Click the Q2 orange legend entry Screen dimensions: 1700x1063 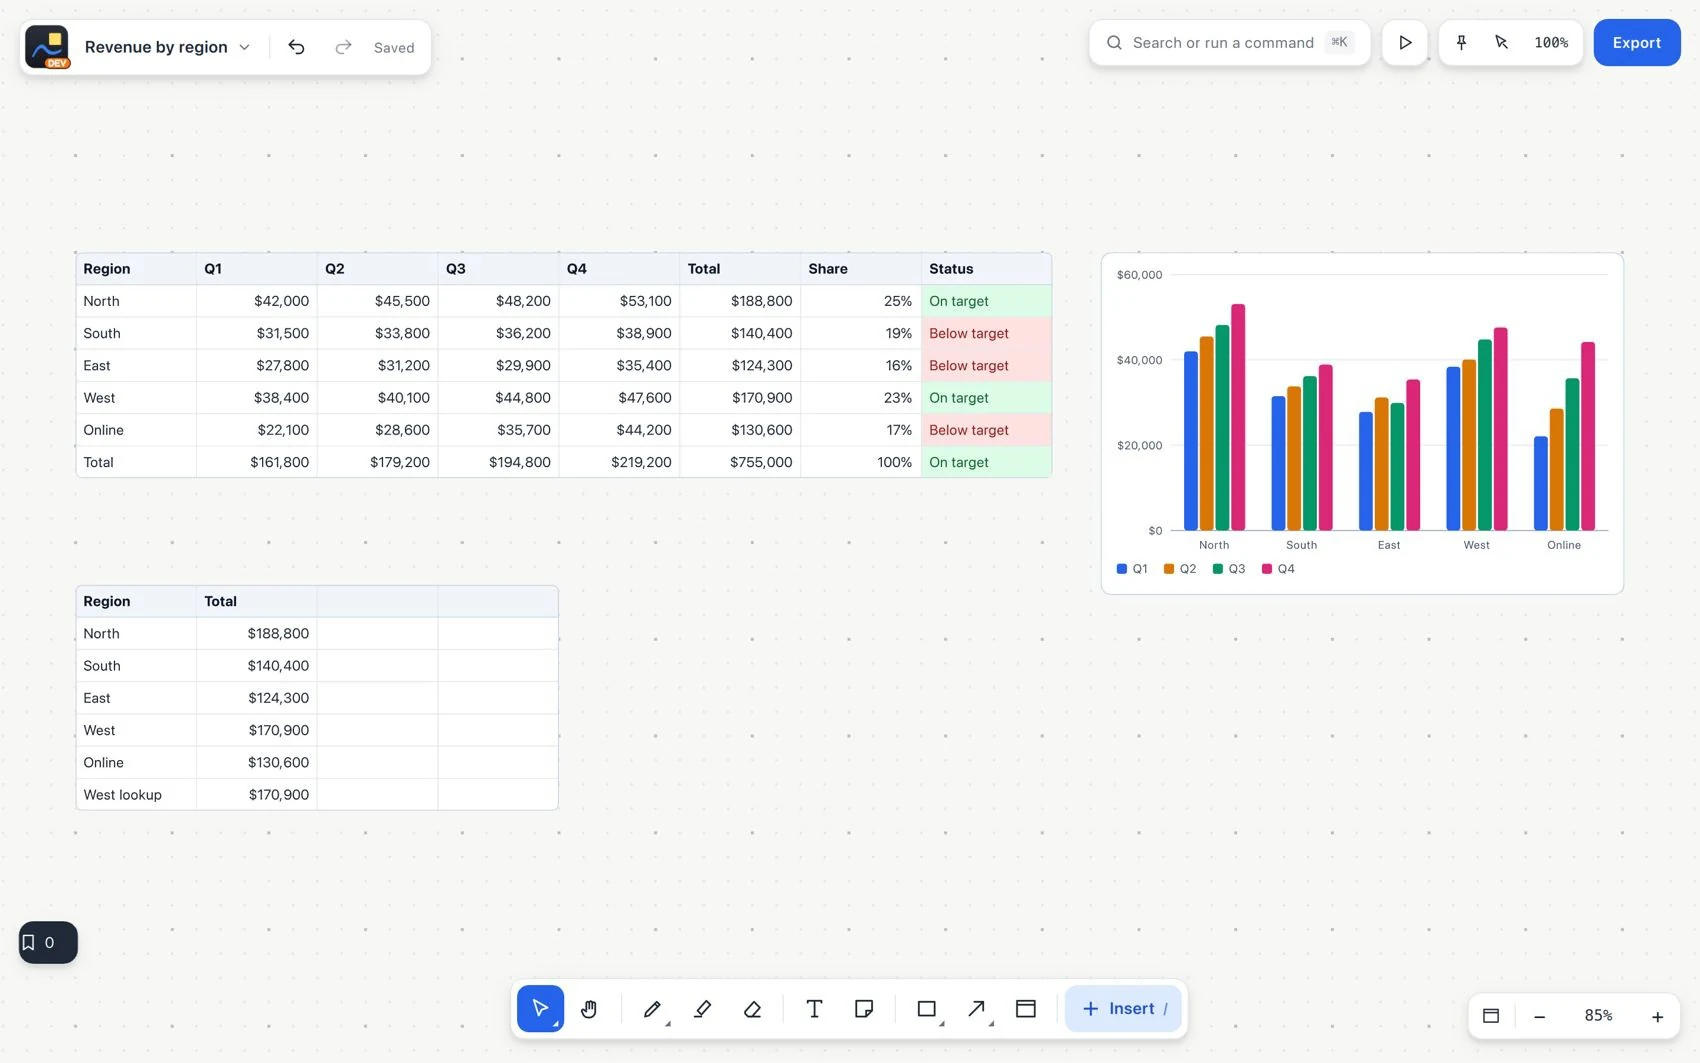(1180, 569)
